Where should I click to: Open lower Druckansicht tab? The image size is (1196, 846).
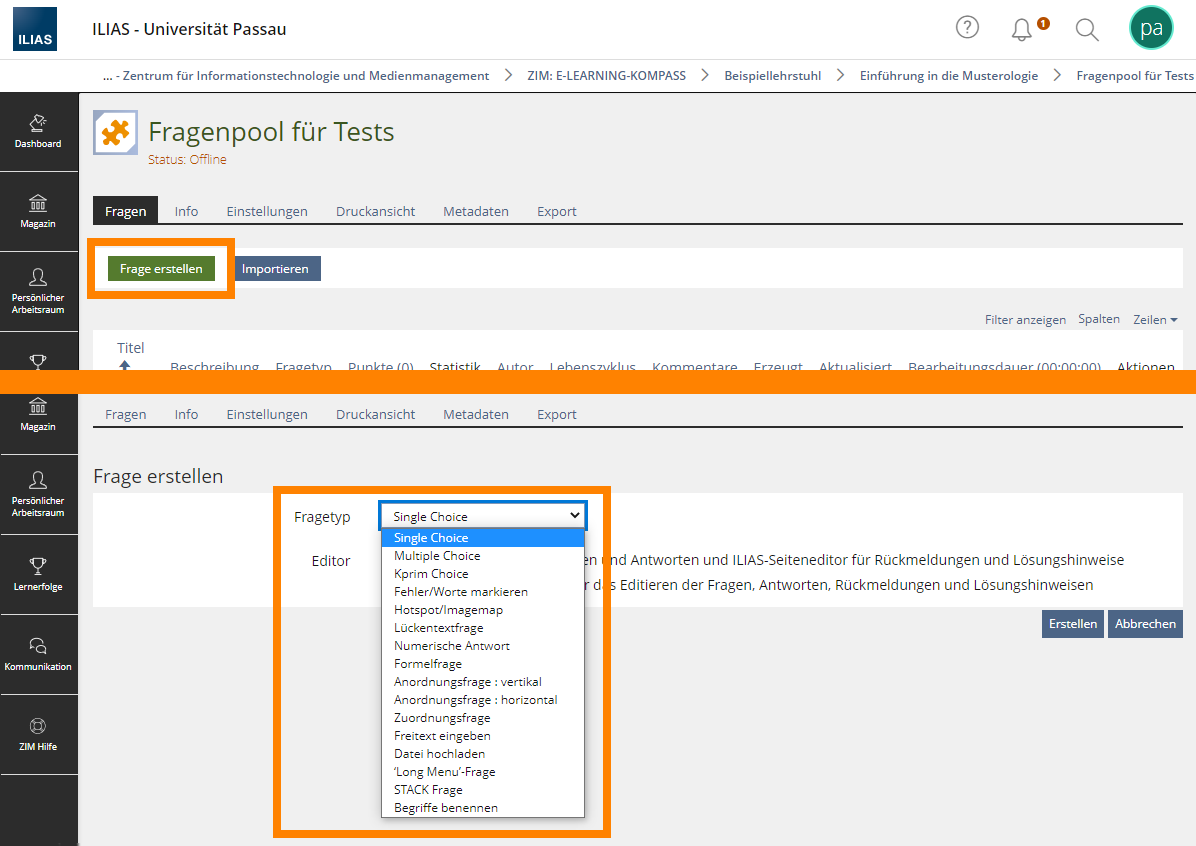[x=375, y=414]
